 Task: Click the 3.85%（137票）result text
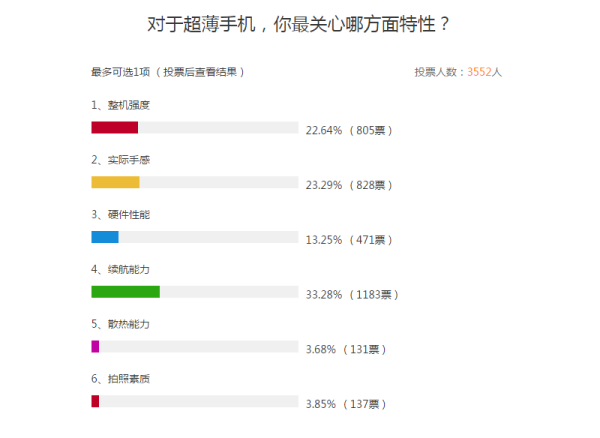[345, 404]
